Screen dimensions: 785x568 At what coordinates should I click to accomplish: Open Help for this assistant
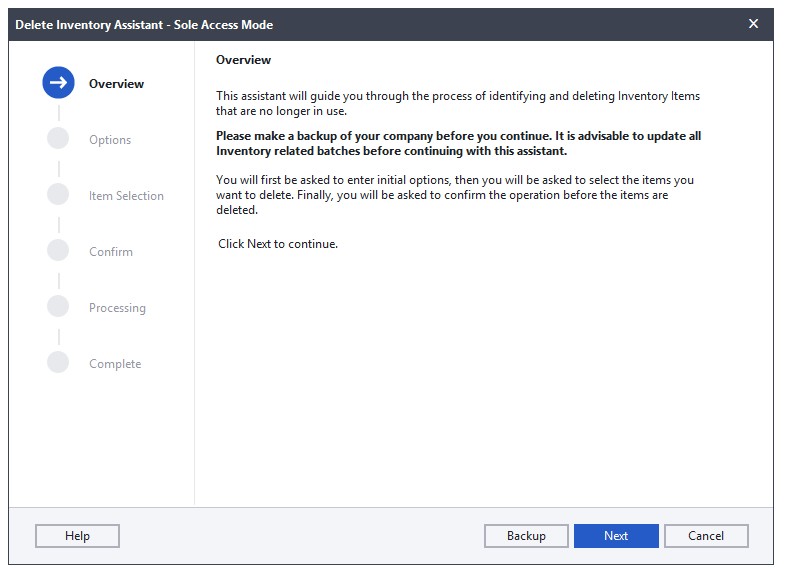(77, 536)
